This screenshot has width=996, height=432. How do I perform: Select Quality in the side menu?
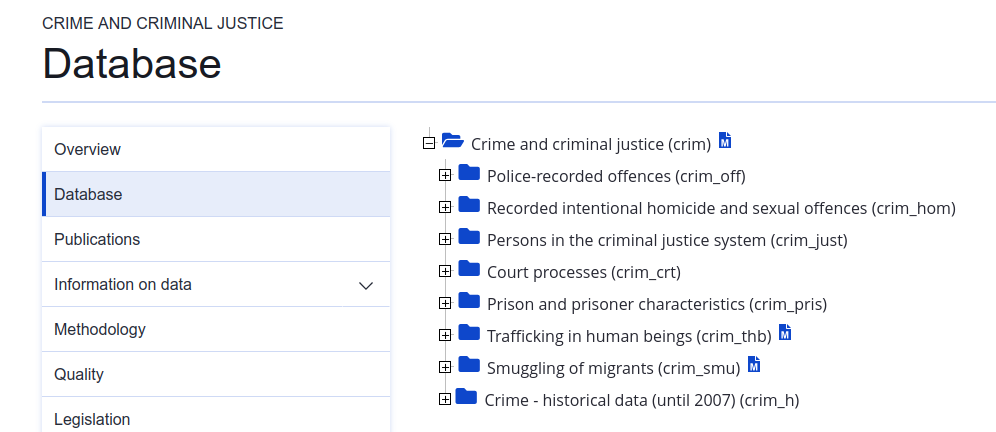(x=216, y=375)
